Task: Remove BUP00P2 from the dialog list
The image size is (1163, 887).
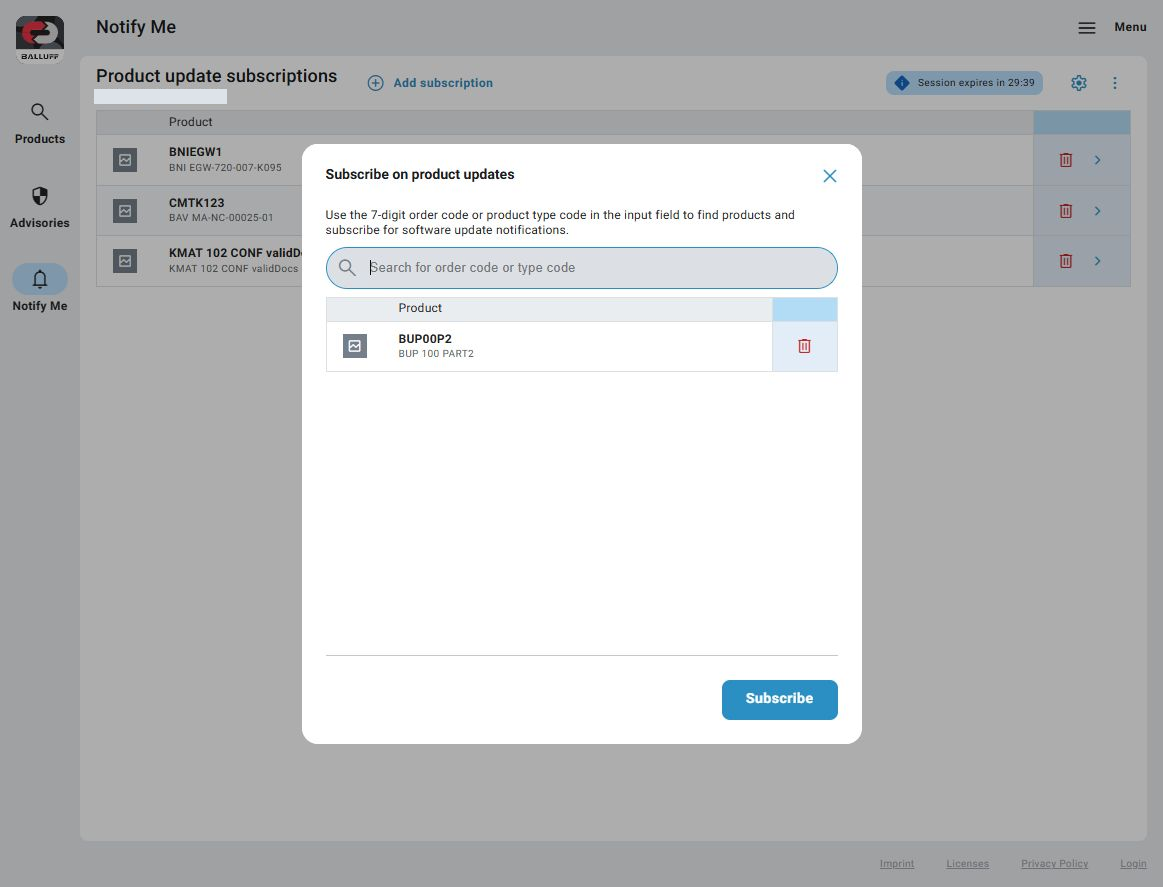Action: (x=804, y=346)
